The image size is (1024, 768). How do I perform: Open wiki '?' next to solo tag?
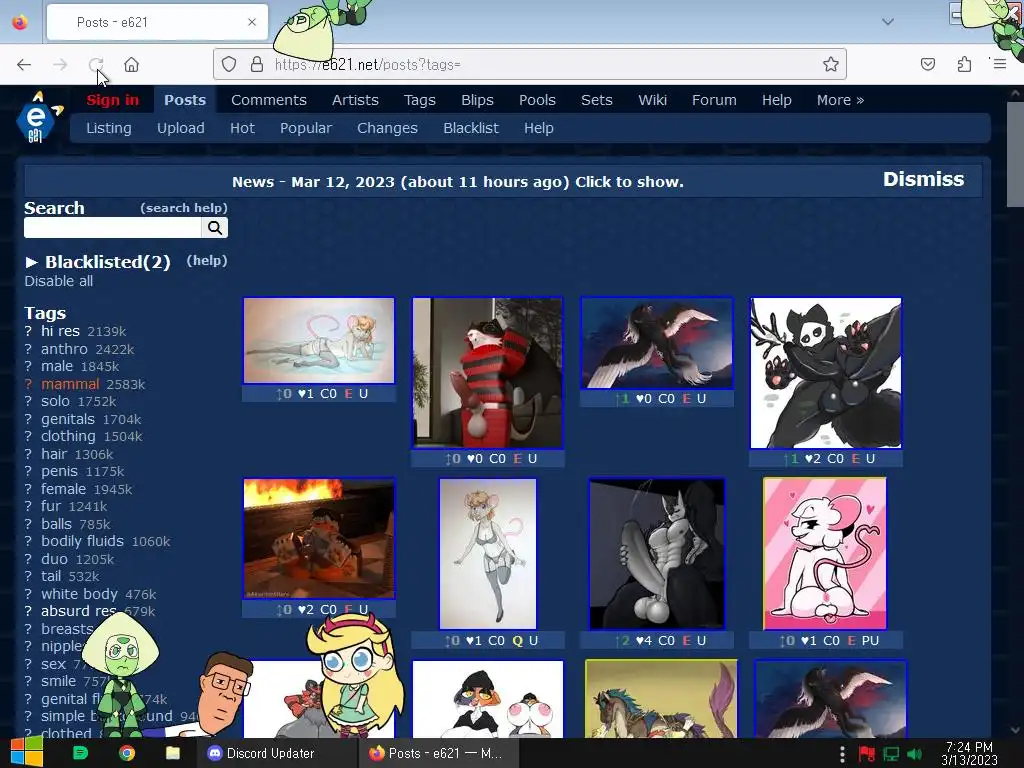click(28, 402)
